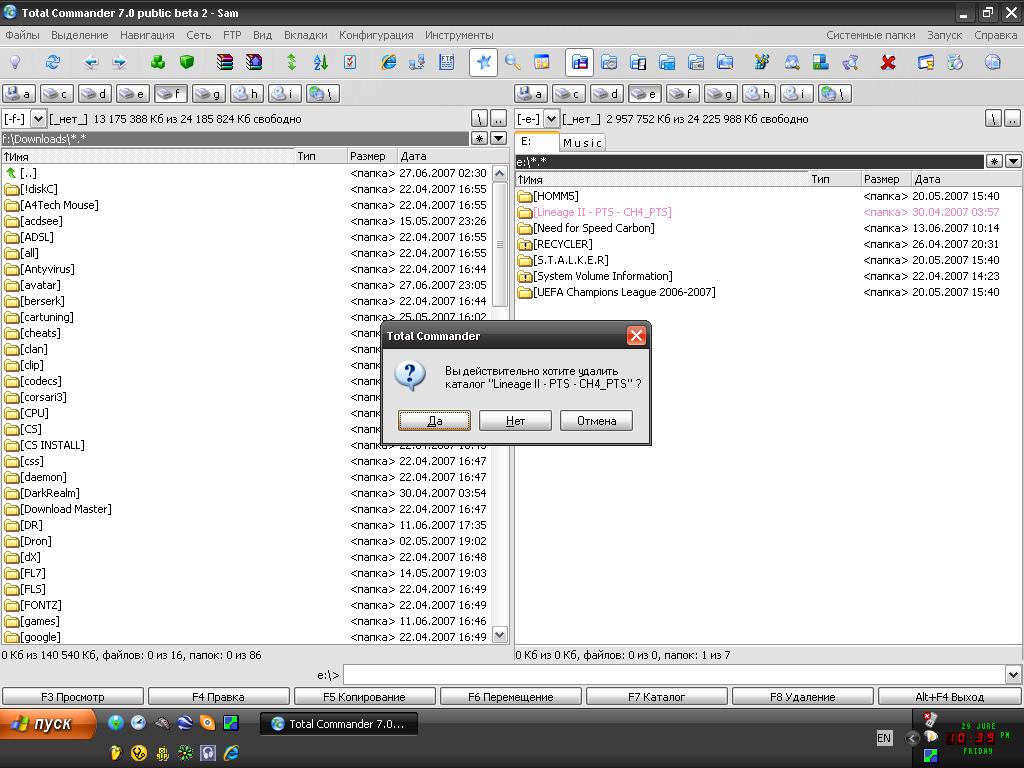This screenshot has width=1024, height=768.
Task: Open right panel favorites asterisk button
Action: 994,161
